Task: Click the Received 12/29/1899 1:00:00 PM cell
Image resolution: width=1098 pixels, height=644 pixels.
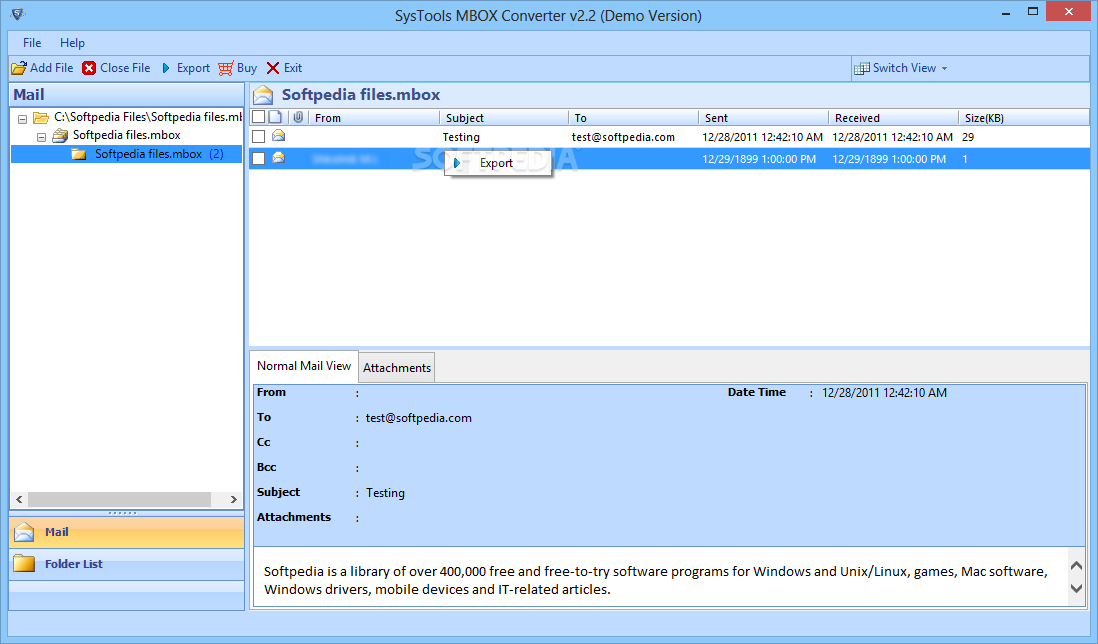Action: [889, 159]
